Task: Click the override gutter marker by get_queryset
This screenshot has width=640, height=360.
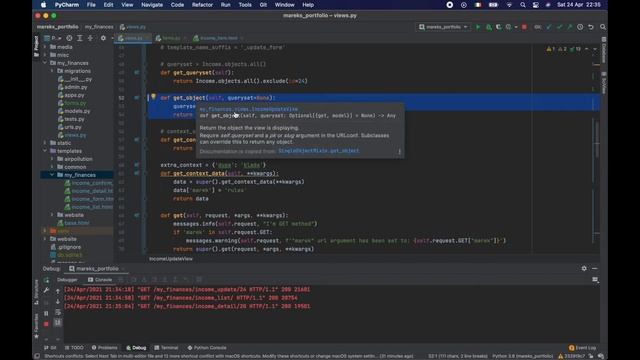Action: click(x=136, y=72)
